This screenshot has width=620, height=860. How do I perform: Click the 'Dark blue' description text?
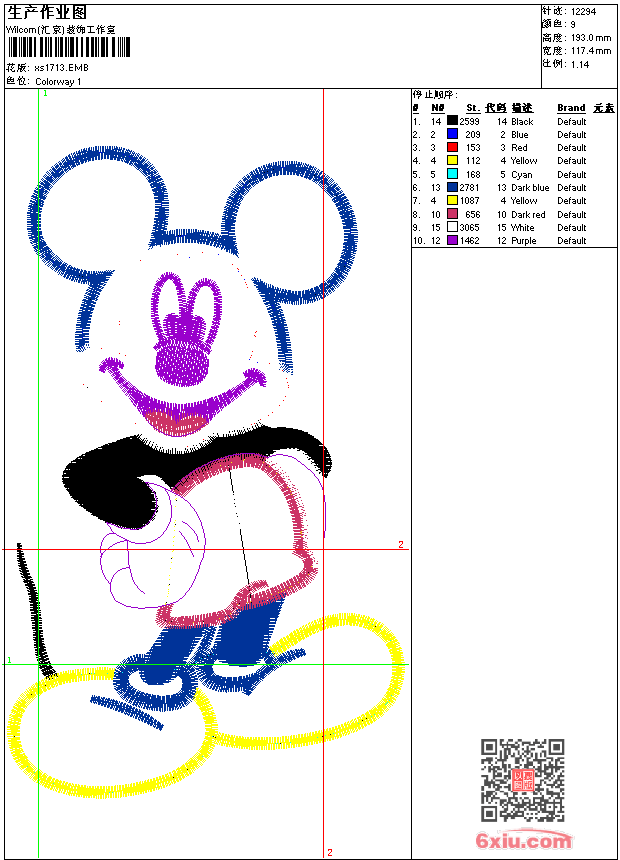(x=530, y=188)
